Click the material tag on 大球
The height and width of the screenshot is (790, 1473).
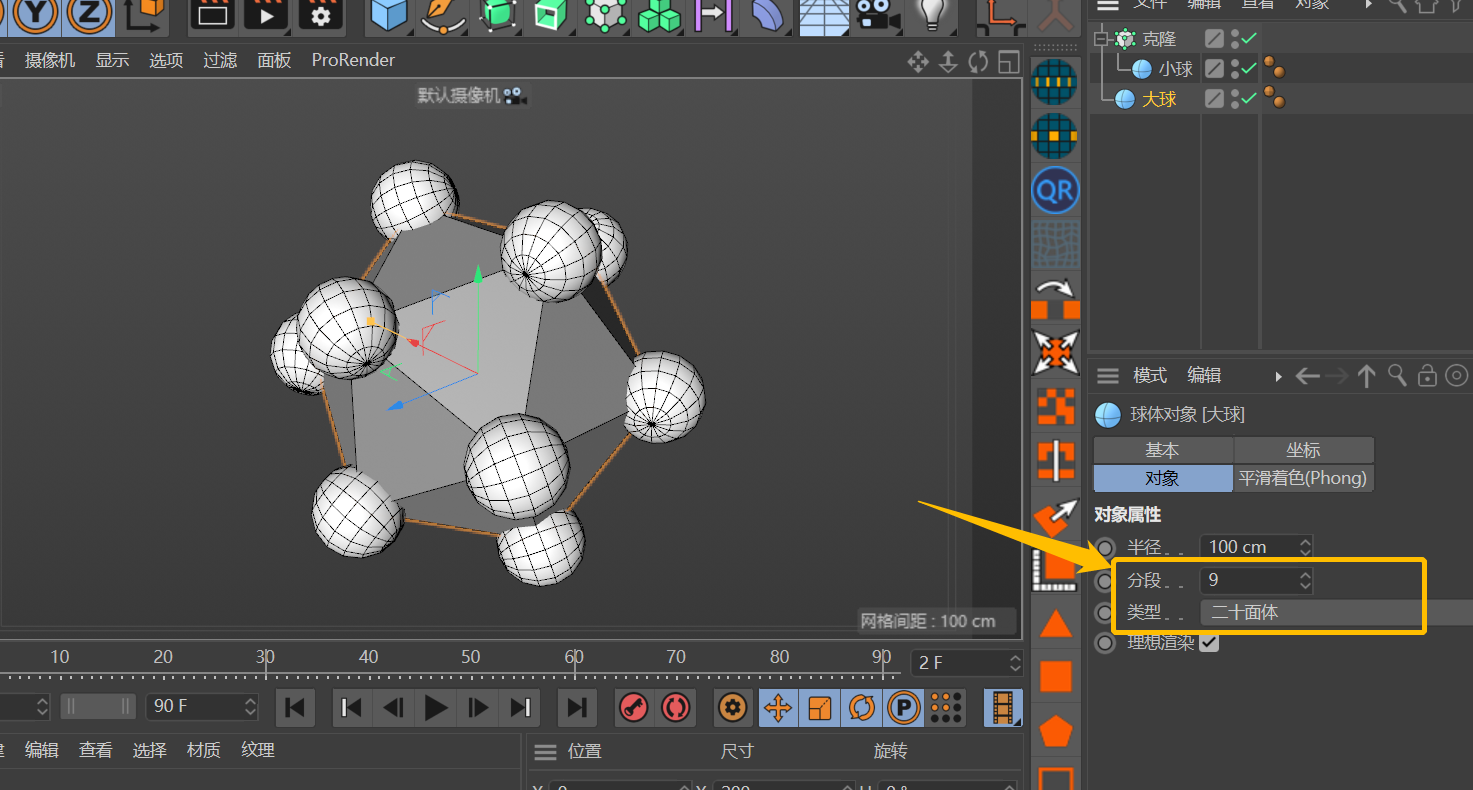(x=1274, y=98)
